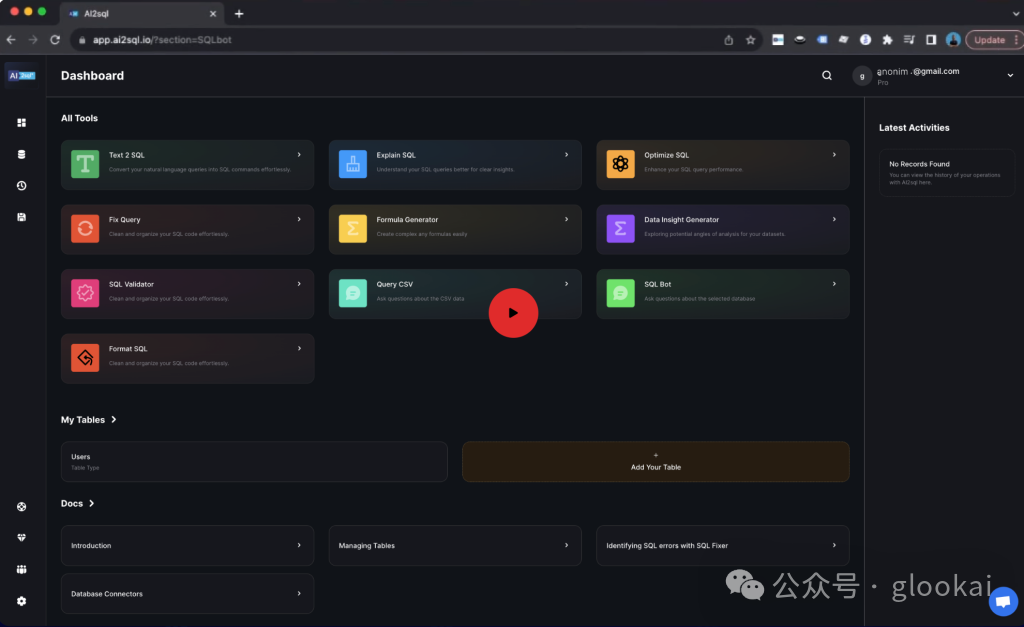Open the Text 2 SQL green T icon

pos(85,164)
